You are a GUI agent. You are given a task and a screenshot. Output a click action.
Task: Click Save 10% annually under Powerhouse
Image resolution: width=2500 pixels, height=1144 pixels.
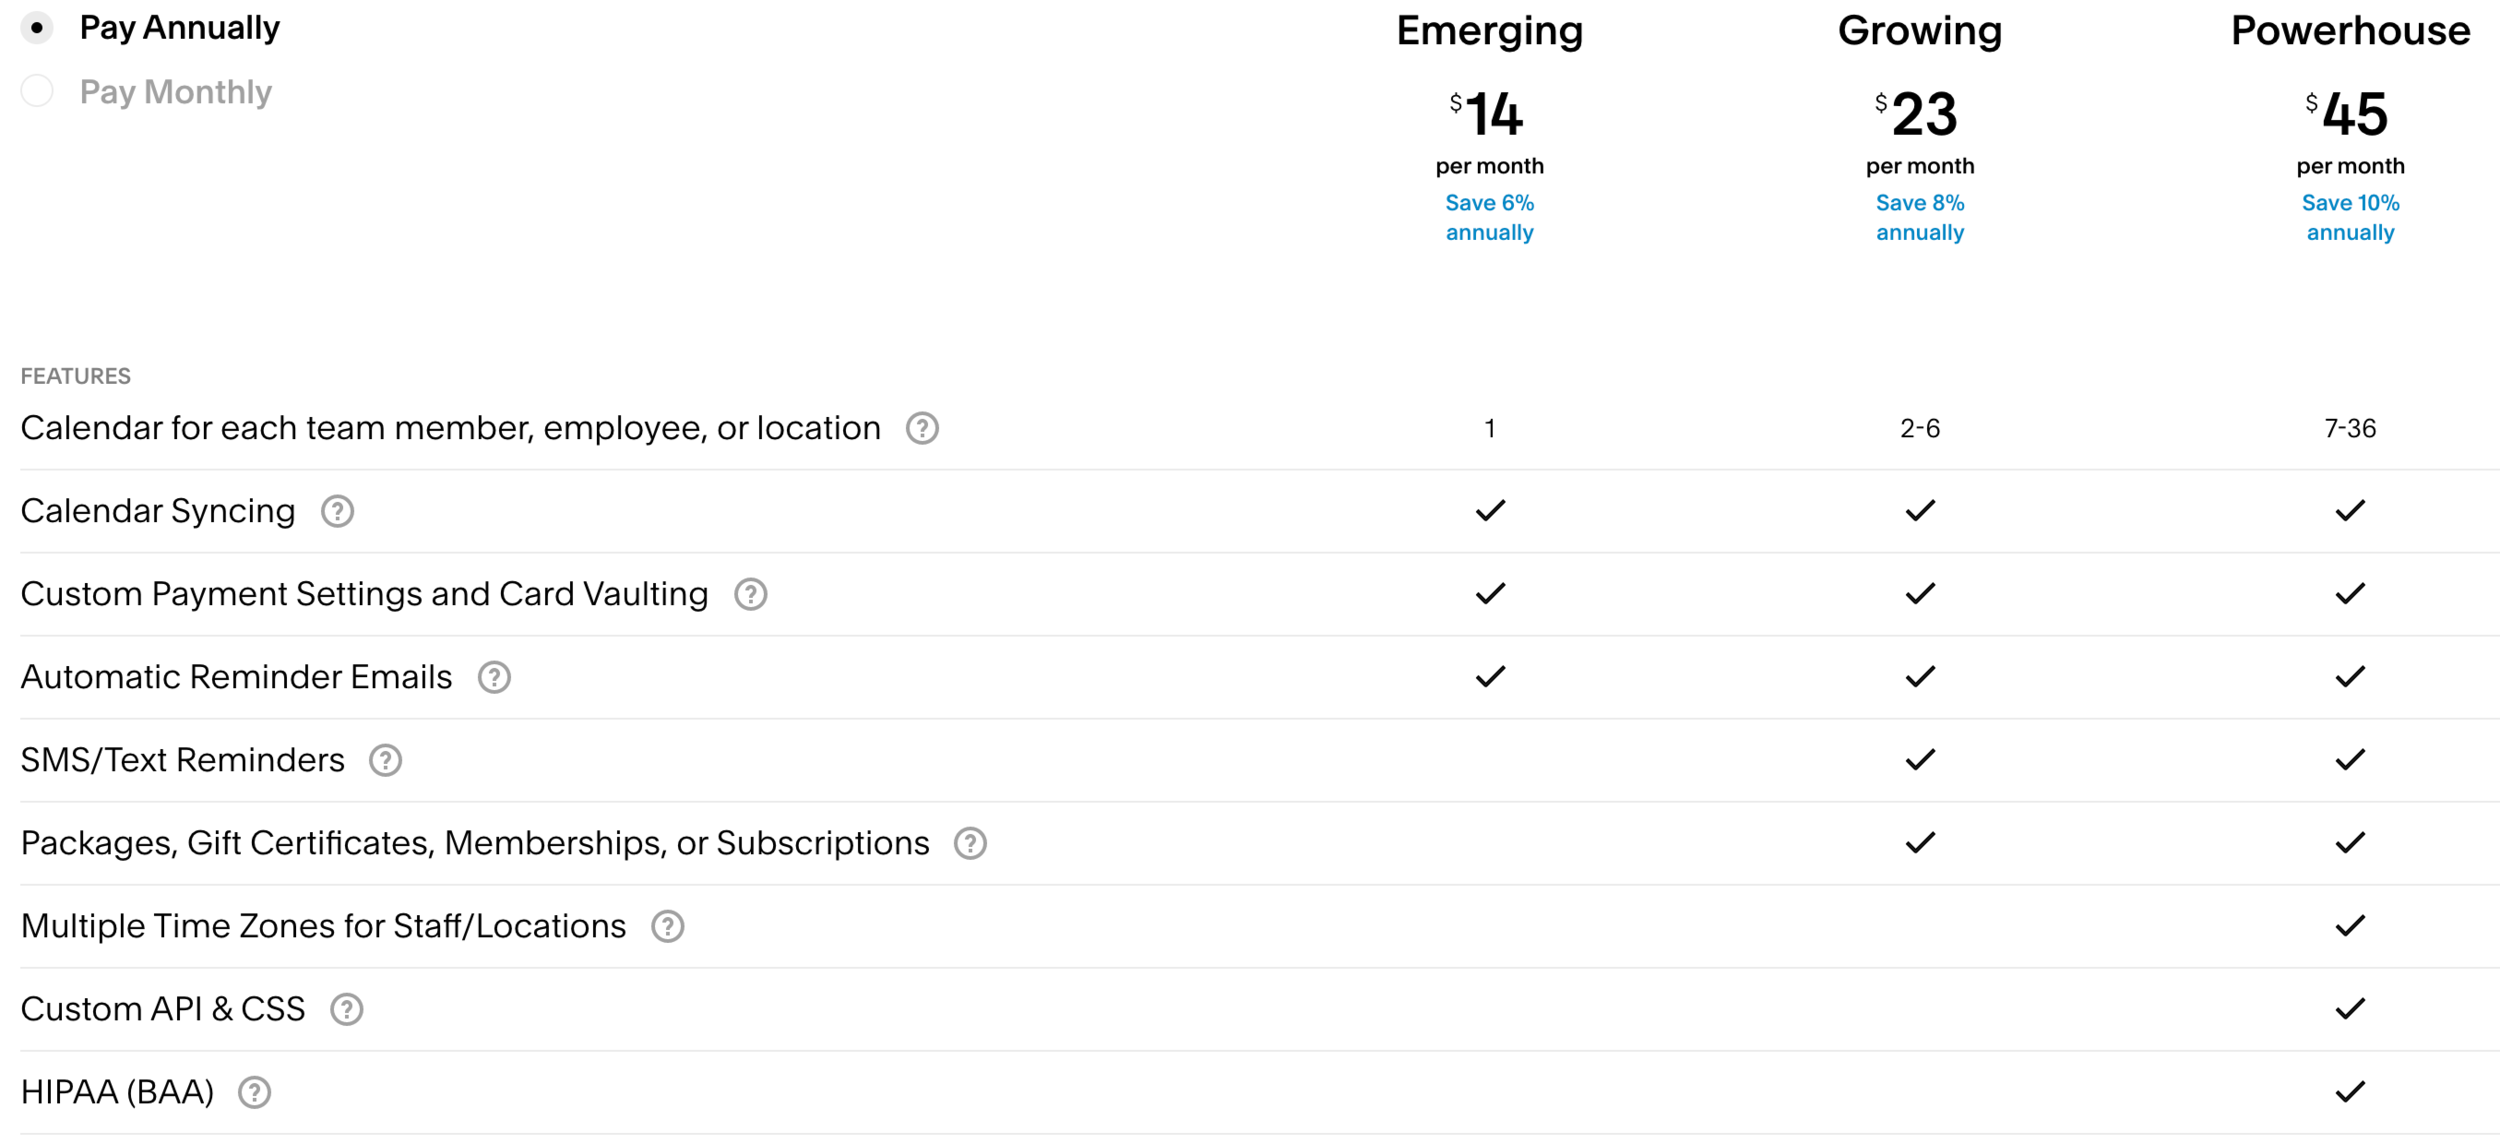click(x=2350, y=217)
